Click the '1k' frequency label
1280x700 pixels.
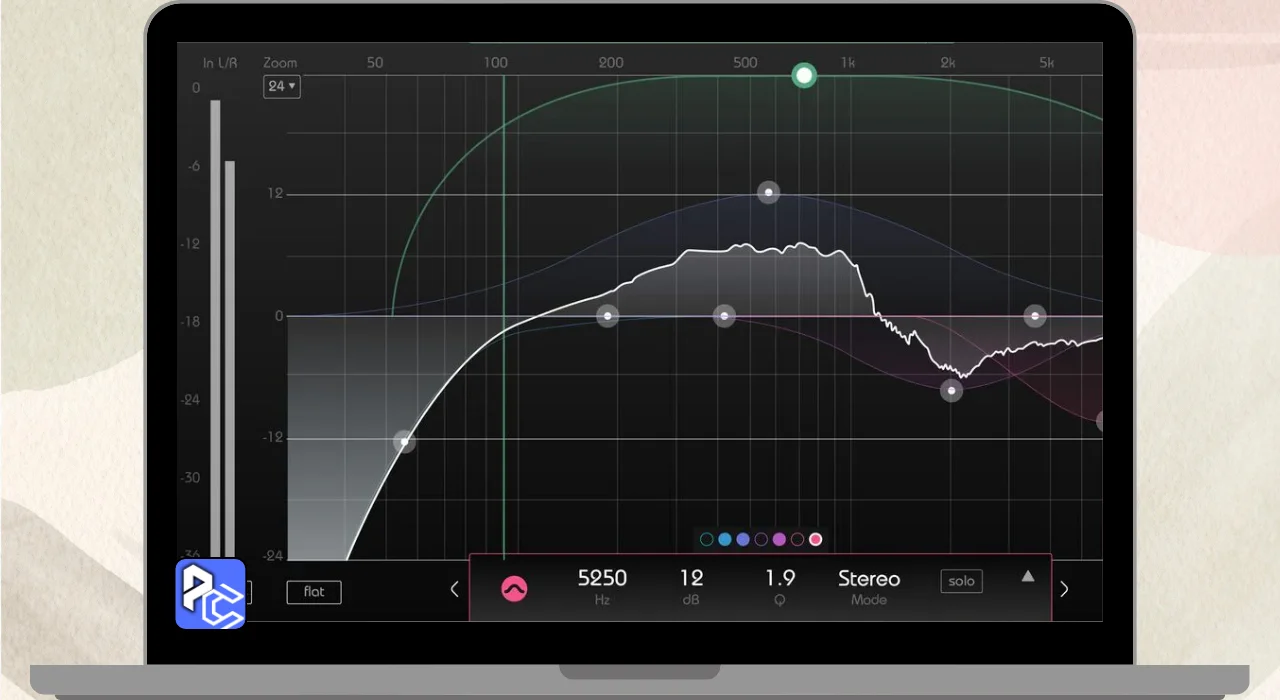(x=848, y=62)
